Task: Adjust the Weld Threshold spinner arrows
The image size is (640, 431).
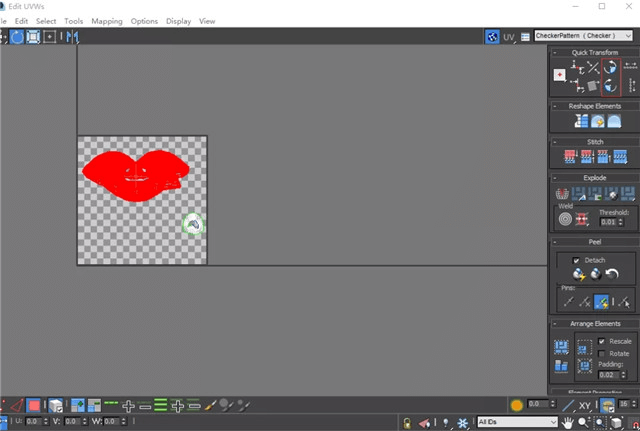Action: tap(620, 222)
